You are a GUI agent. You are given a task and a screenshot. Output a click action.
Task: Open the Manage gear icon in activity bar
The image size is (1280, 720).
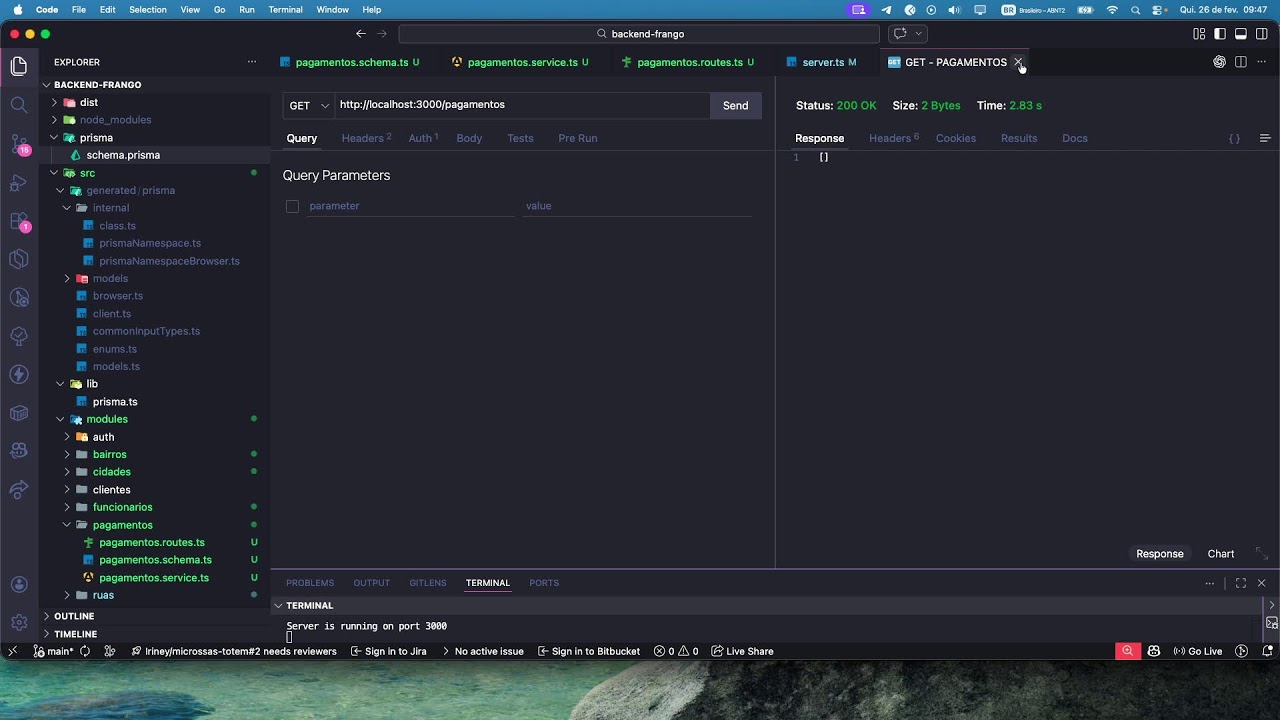tap(19, 622)
